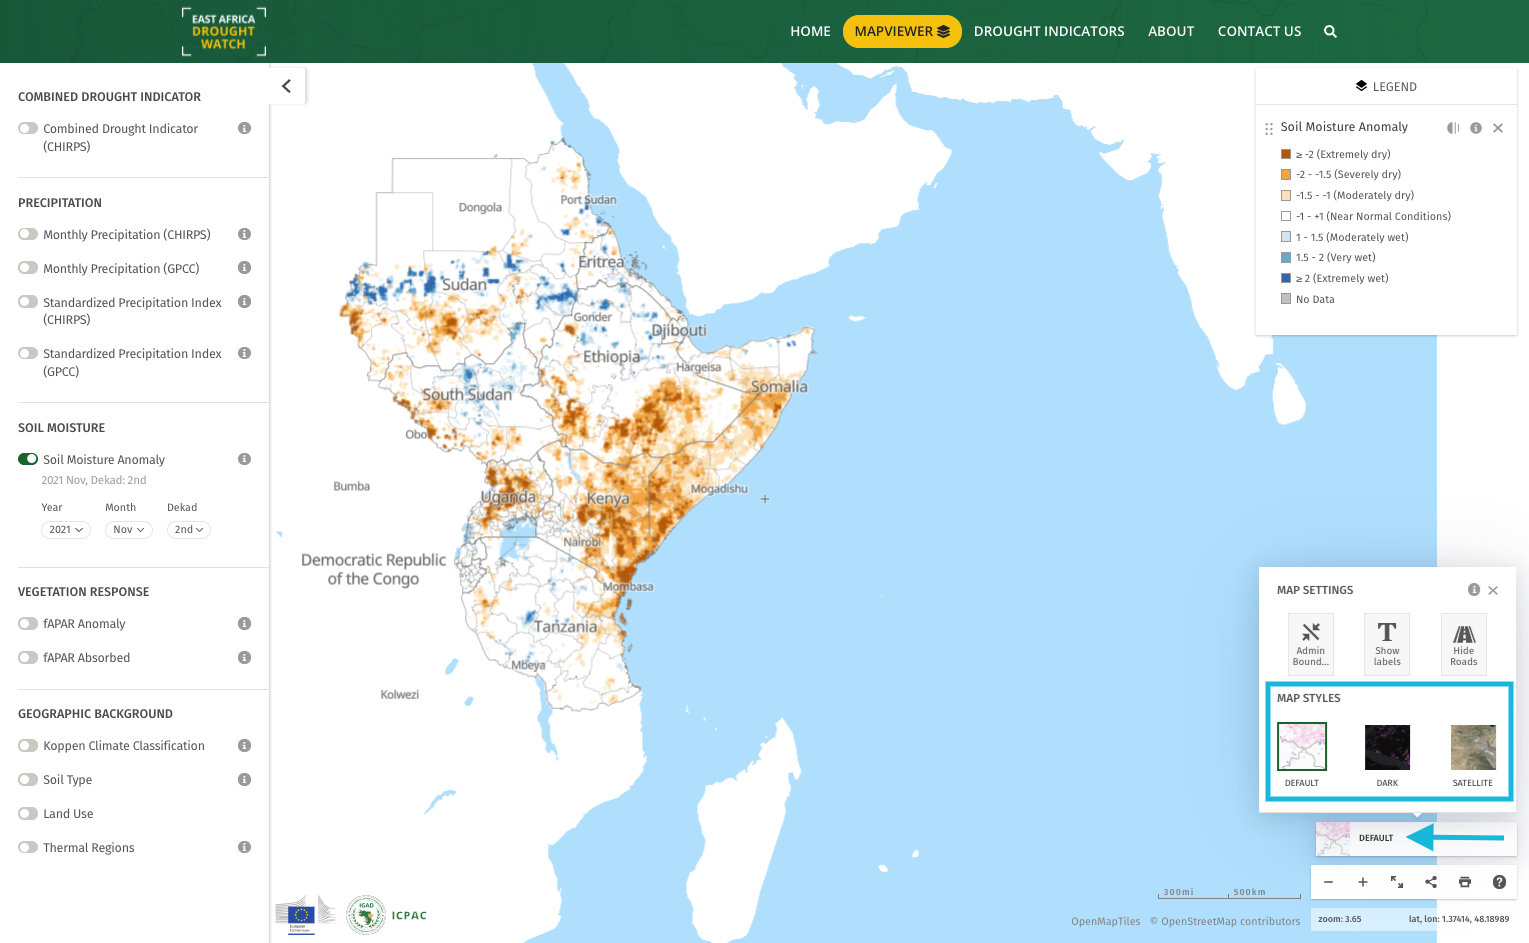Click legend info icon for Soil Moisture Anomaly

click(1476, 128)
